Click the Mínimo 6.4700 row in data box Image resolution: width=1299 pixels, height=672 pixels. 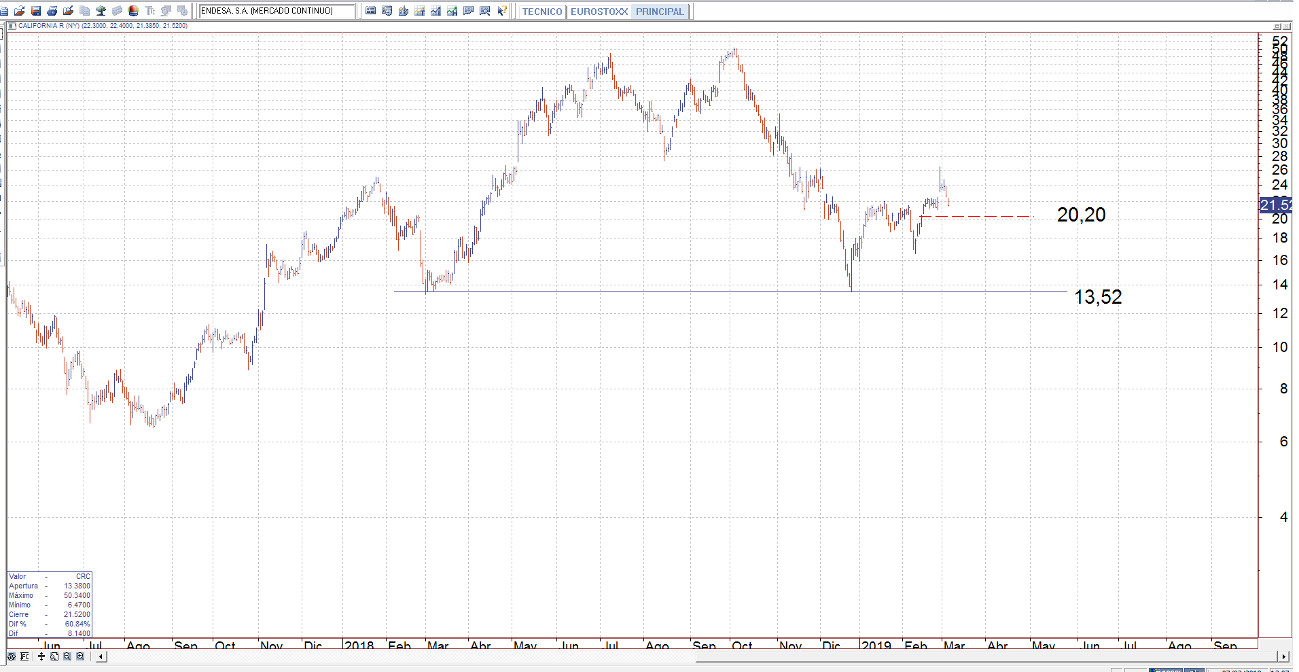[50, 605]
